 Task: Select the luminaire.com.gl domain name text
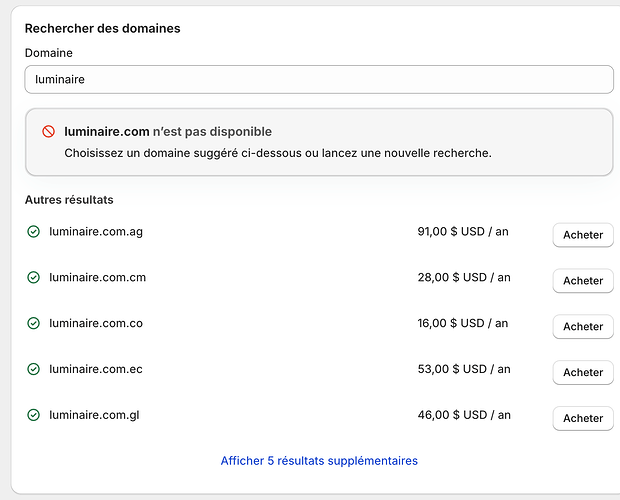95,415
